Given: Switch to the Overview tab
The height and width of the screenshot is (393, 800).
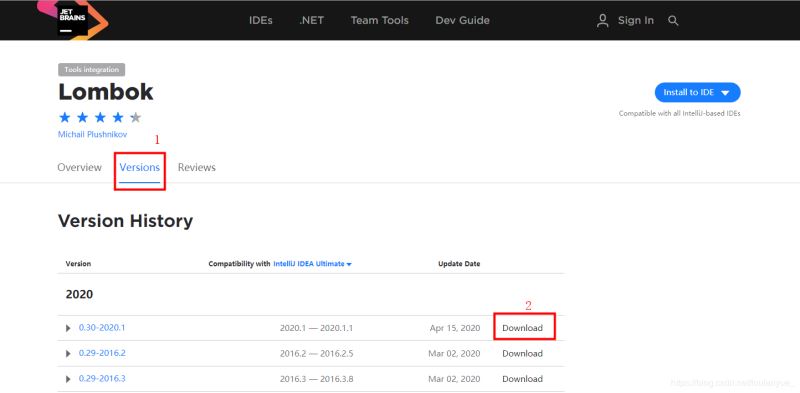Looking at the screenshot, I should [x=80, y=167].
